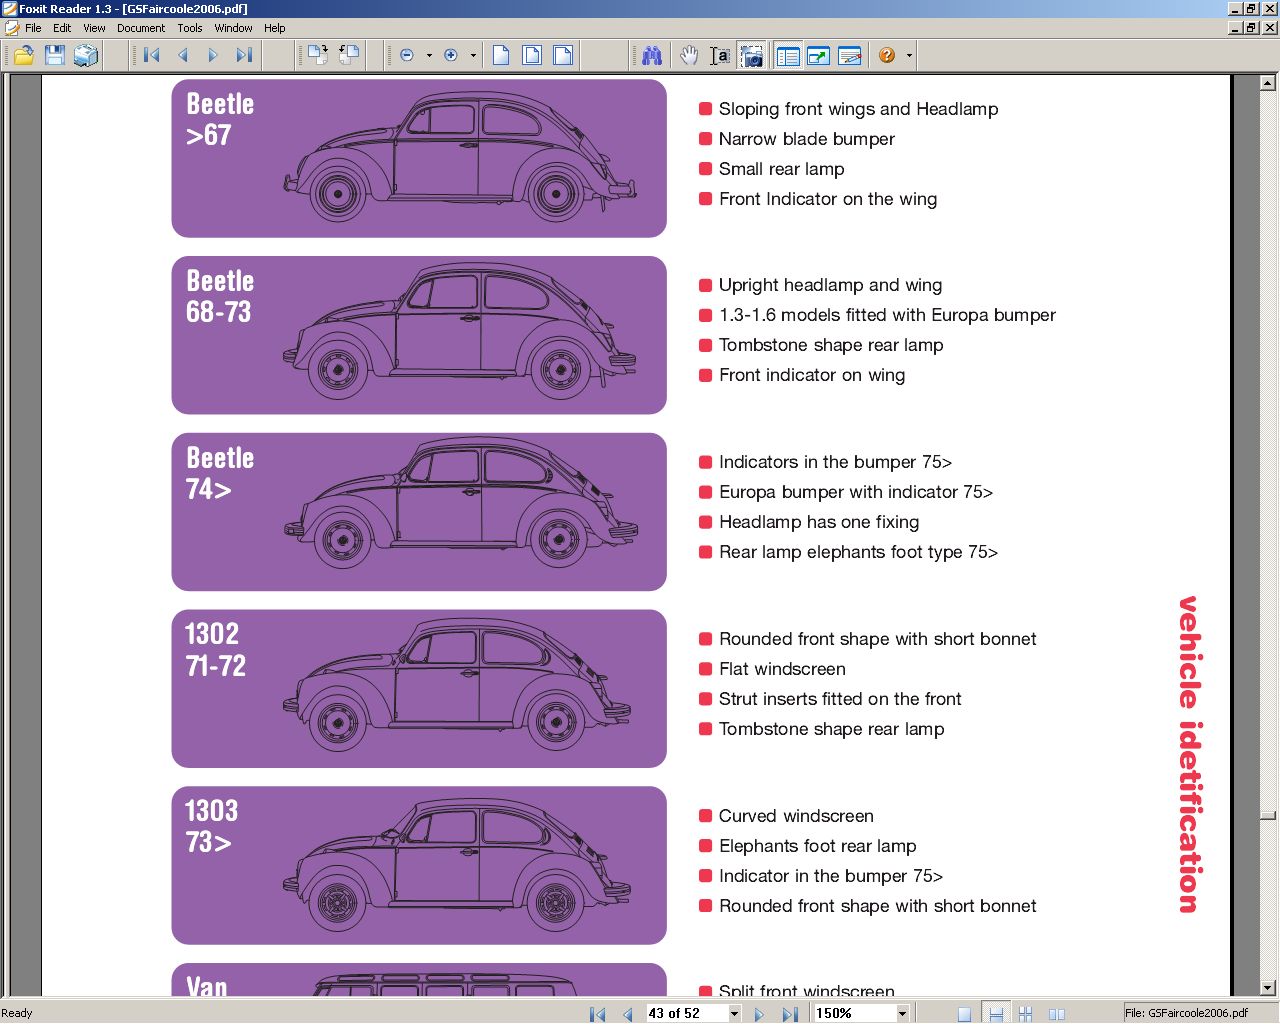Zoom out with minus magnifier

[407, 56]
